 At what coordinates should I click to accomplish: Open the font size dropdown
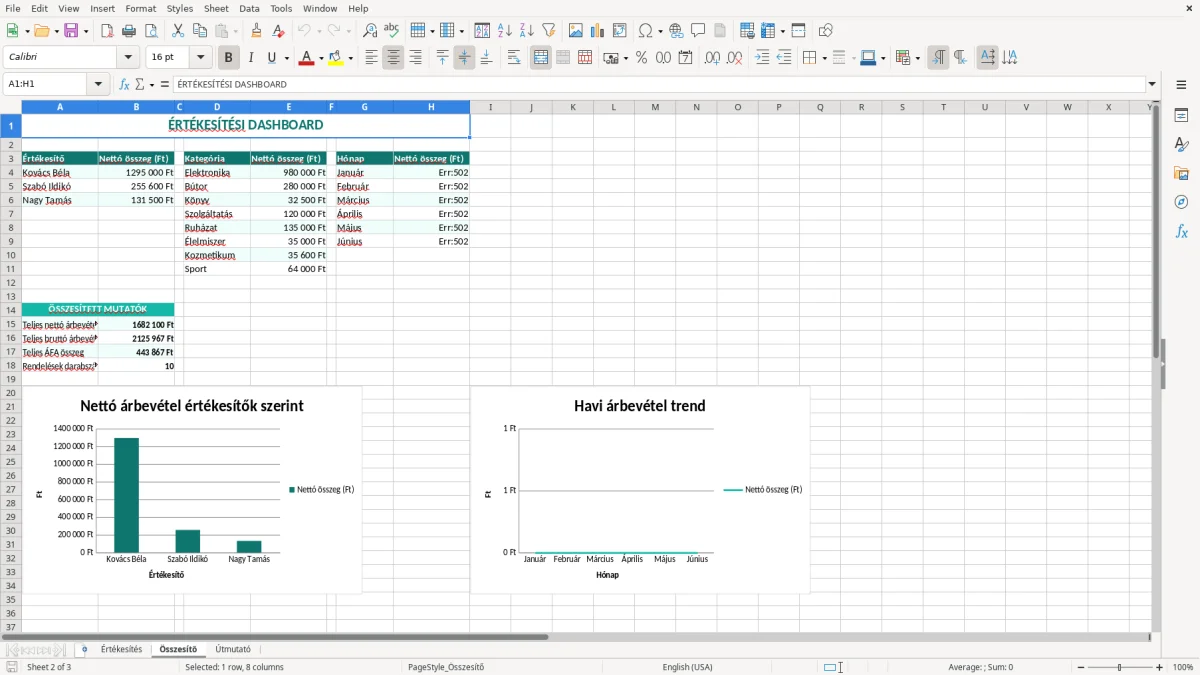[201, 58]
